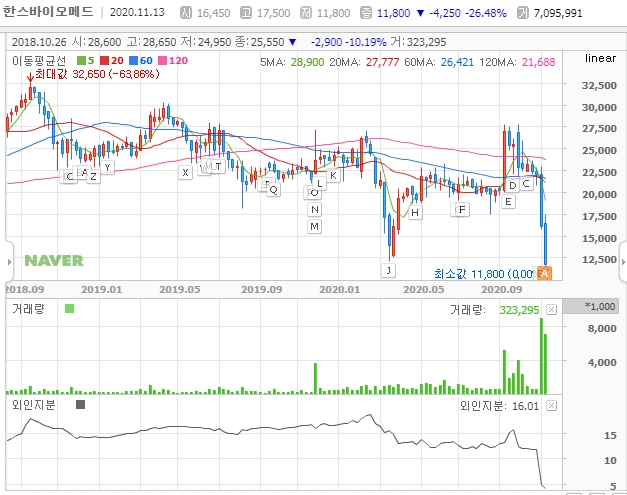Click the 2019.01 date axis label
627x495 pixels.
102,289
